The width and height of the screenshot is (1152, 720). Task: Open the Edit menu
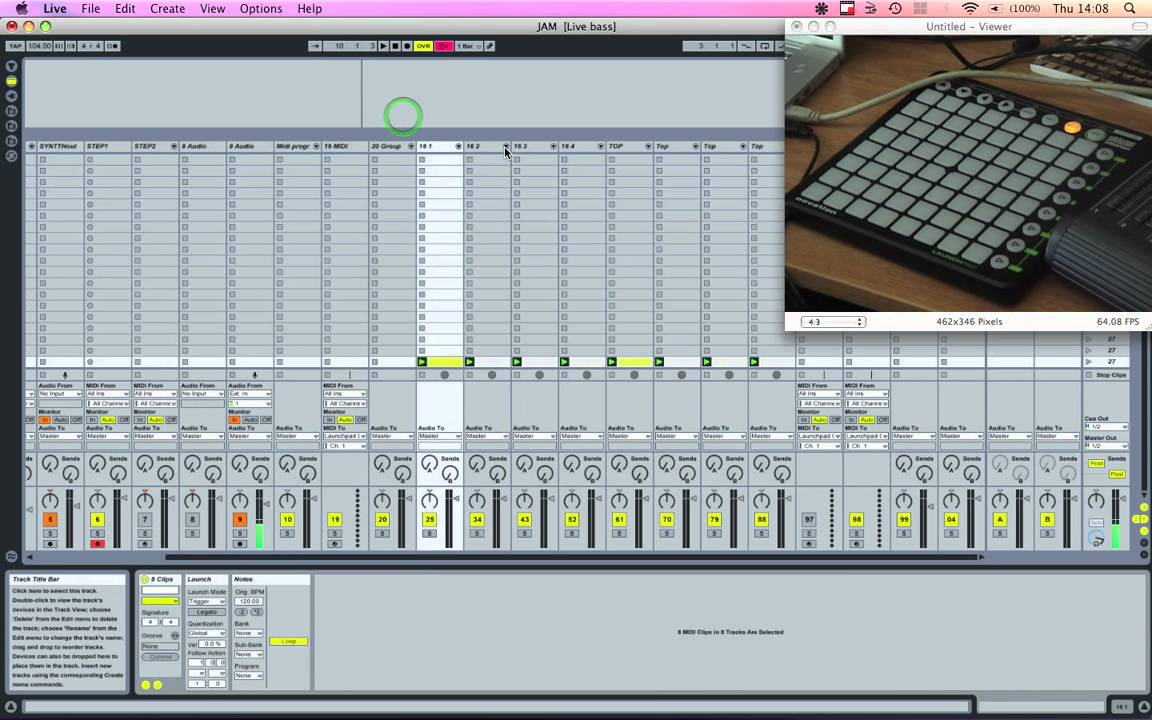(125, 9)
